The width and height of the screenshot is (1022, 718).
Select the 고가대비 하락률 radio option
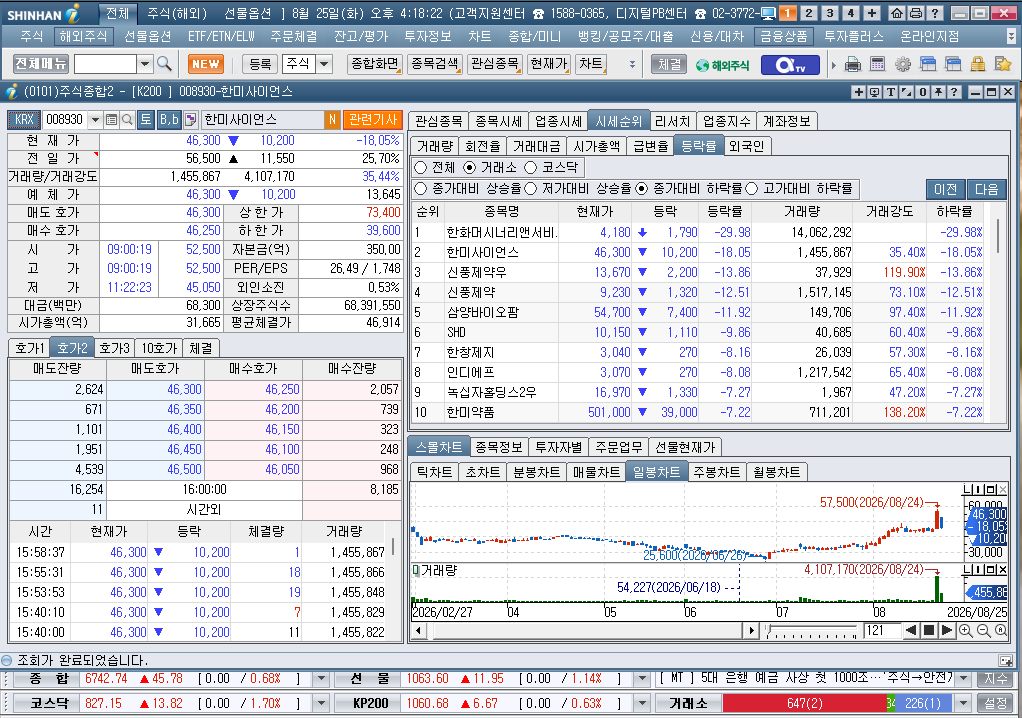(752, 188)
